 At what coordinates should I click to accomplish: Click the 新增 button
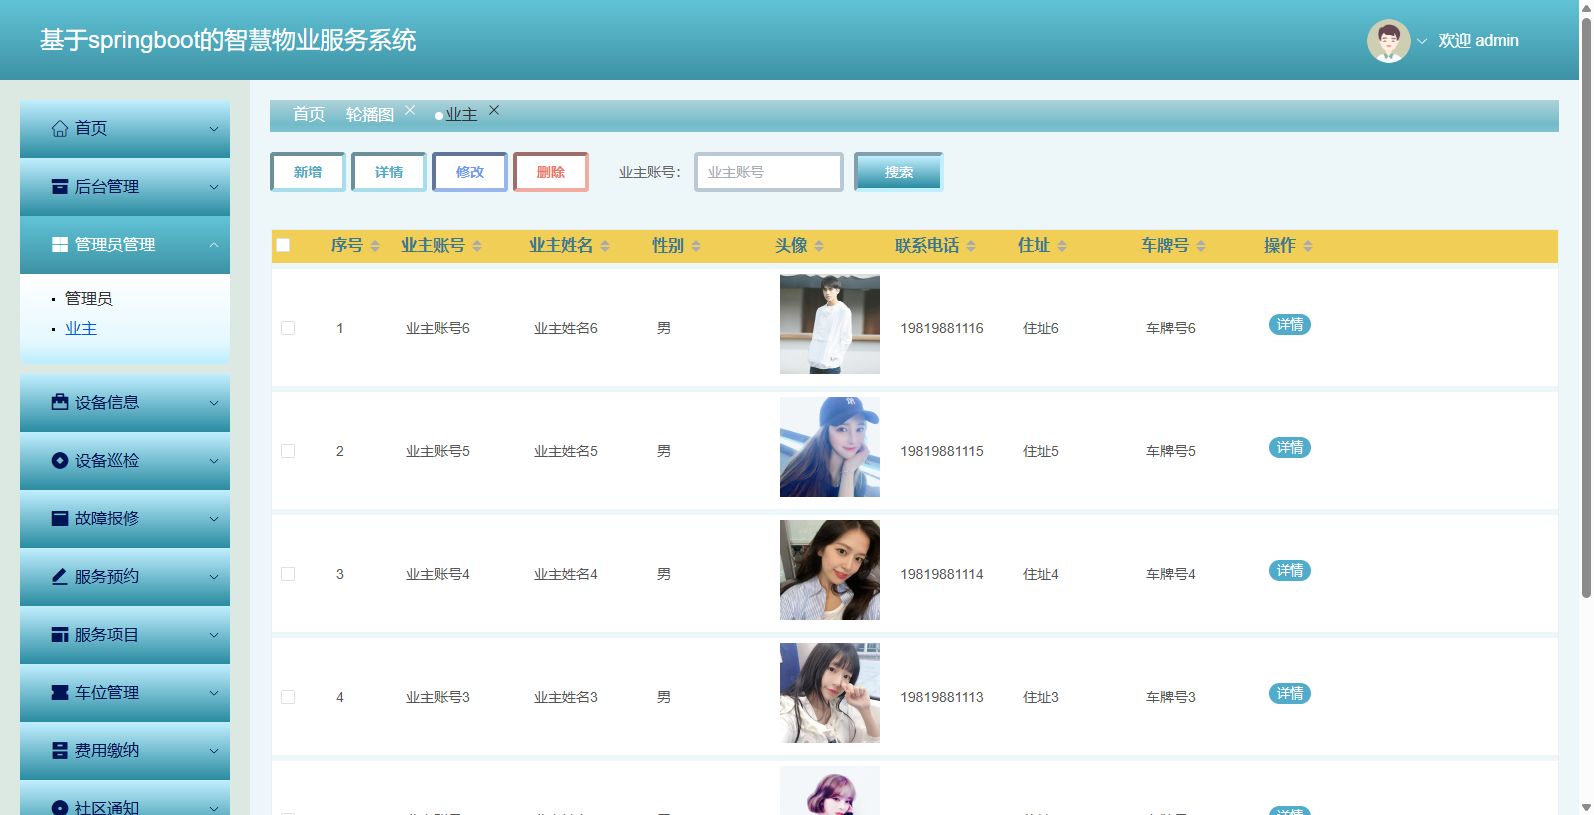click(308, 172)
